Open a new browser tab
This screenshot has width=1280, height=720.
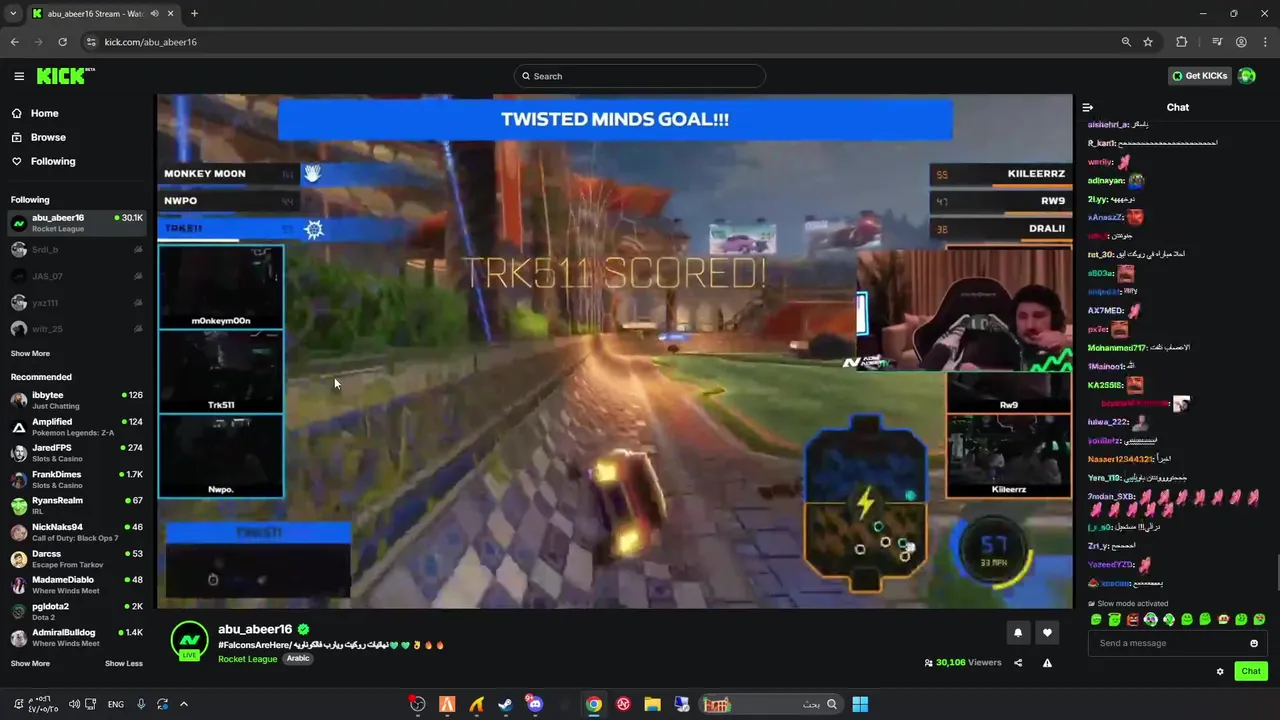point(194,14)
